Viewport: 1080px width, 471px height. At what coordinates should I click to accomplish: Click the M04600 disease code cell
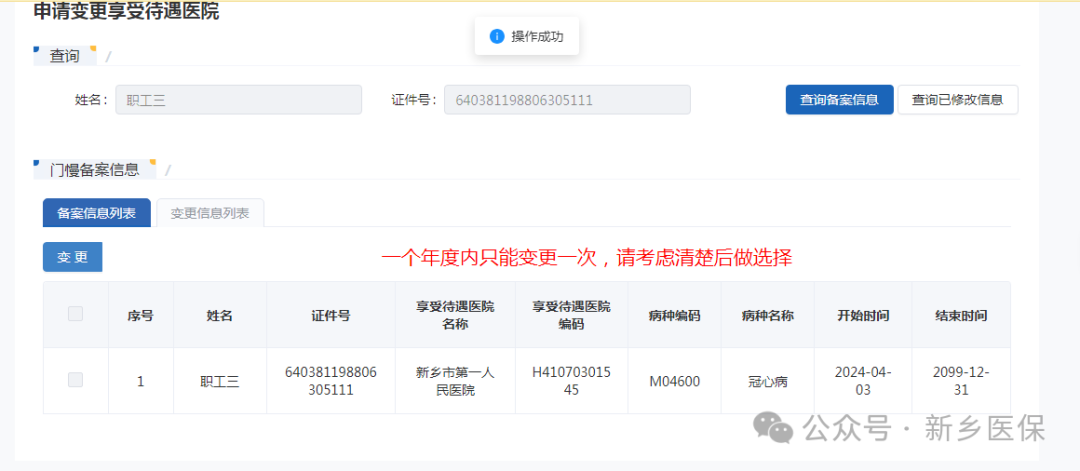tap(674, 381)
